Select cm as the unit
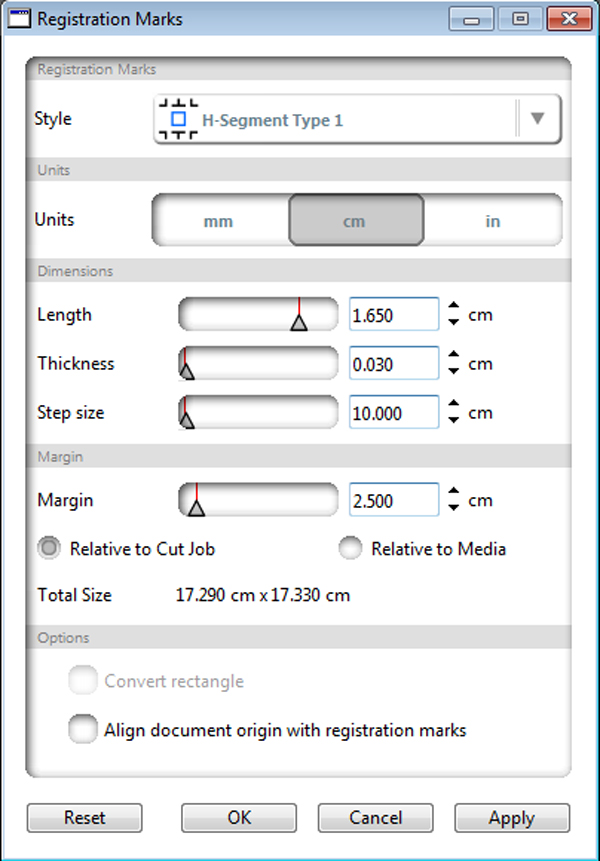Screen dimensions: 600x861 [x=355, y=221]
